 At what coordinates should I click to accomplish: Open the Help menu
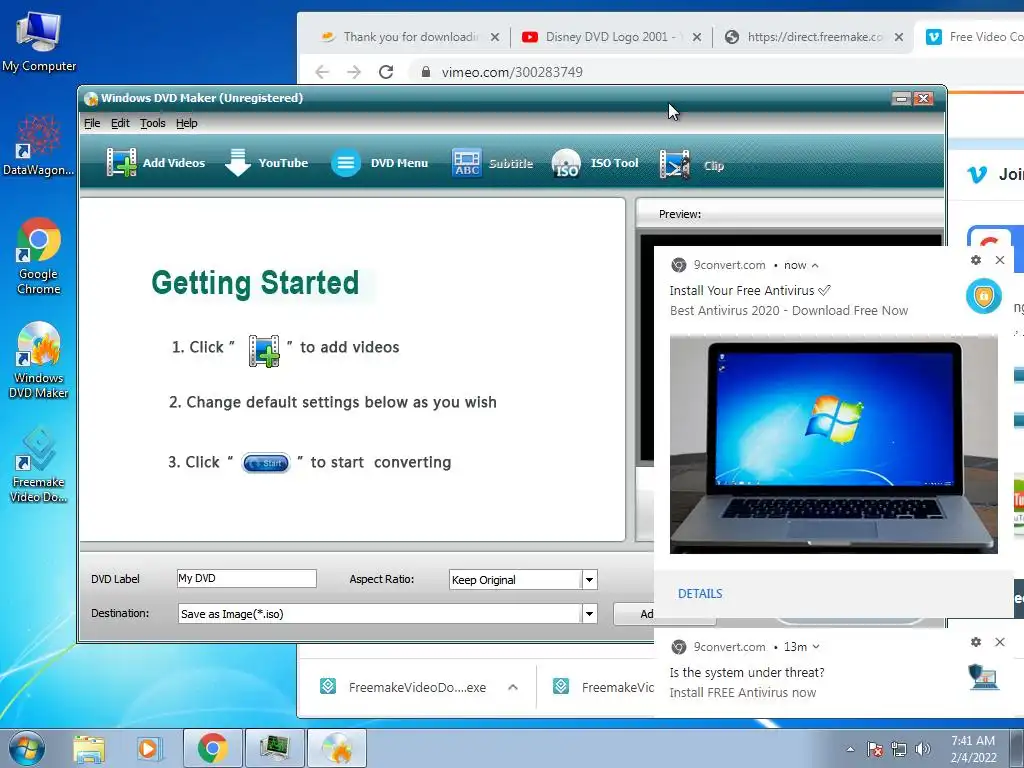(186, 123)
